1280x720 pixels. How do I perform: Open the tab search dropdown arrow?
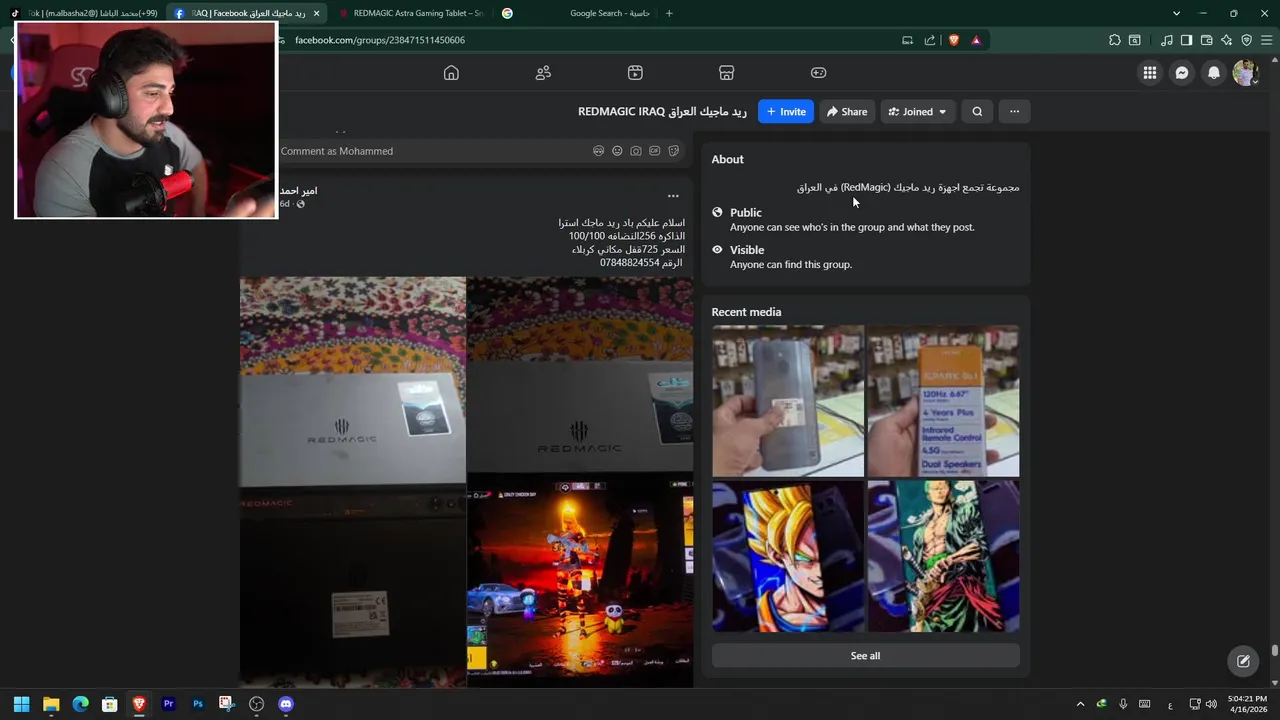point(1176,13)
